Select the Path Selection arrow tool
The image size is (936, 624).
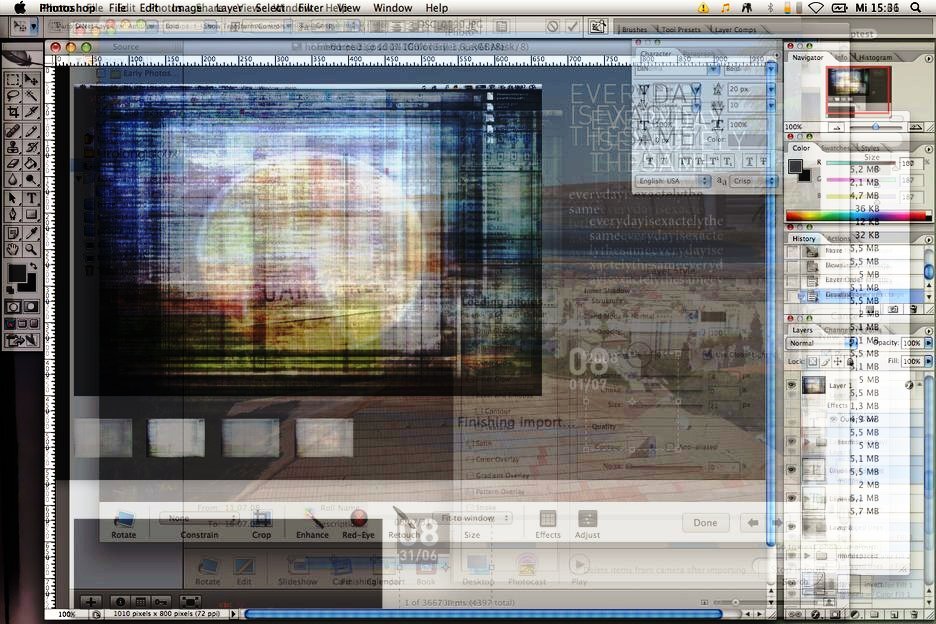tap(13, 198)
